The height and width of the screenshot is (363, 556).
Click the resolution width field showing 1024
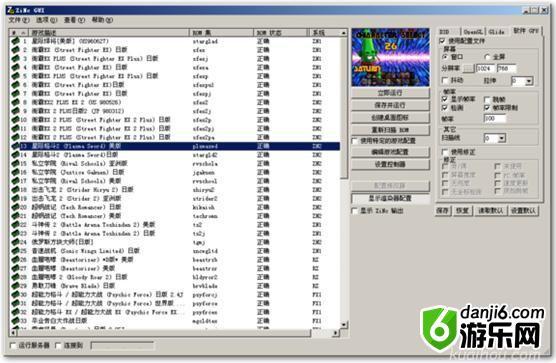coord(485,68)
